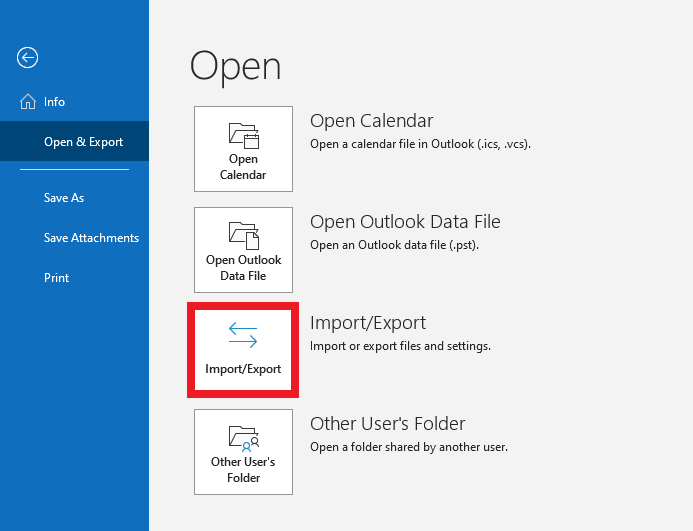
Task: Click the 'Open Calendar' heading text
Action: [371, 121]
